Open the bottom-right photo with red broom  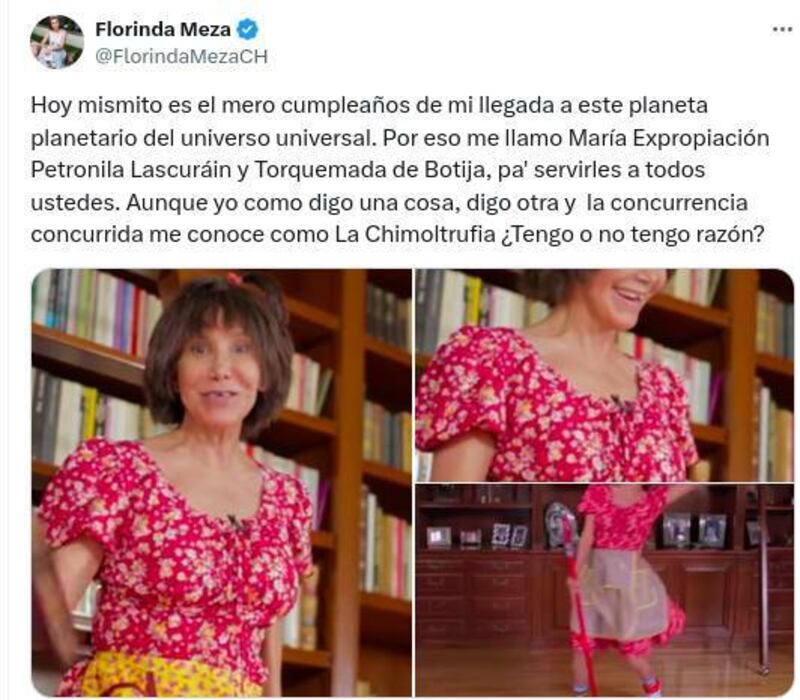(x=604, y=590)
